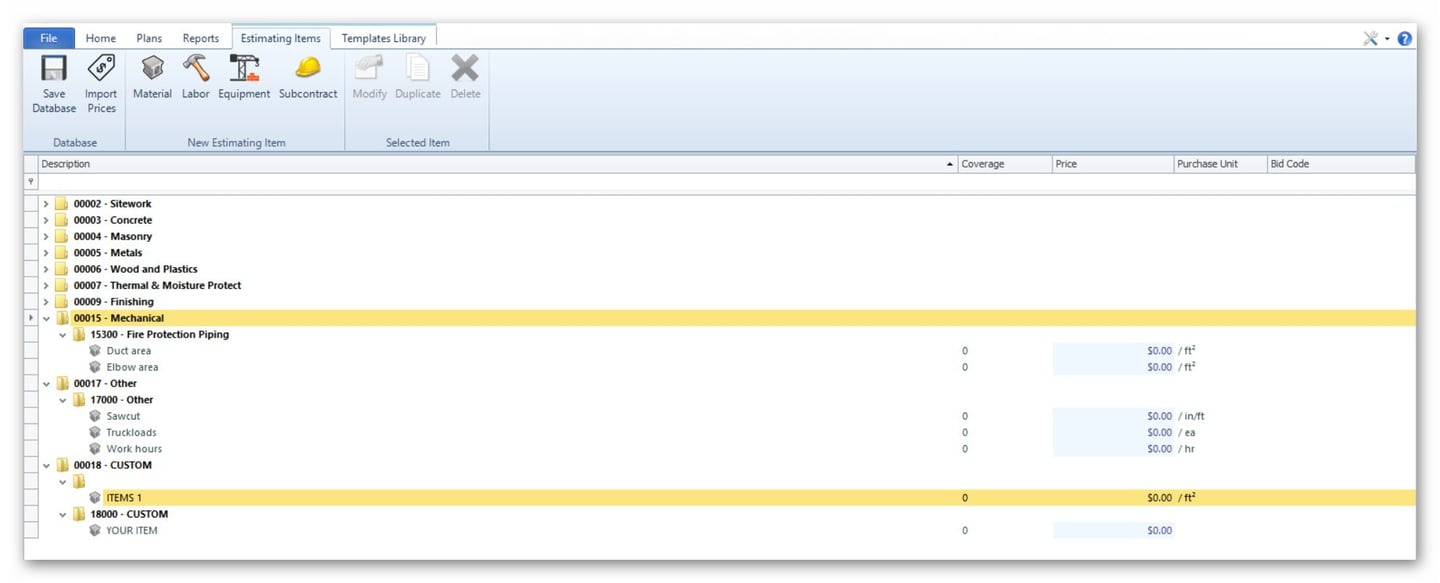Click the folder icon of 00004 - Masonry
Screen dimensions: 1440x583
coord(61,236)
